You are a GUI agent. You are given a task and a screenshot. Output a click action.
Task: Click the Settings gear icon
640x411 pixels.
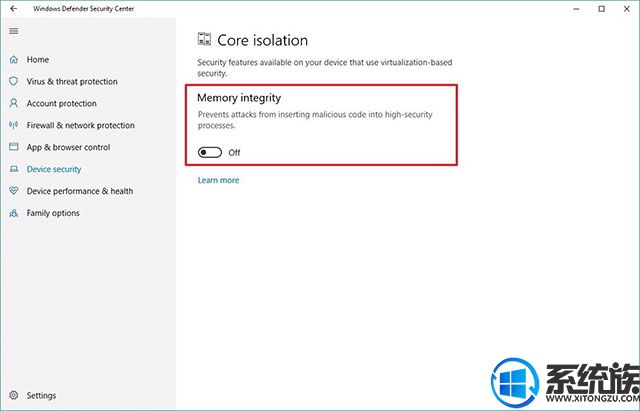click(x=13, y=395)
